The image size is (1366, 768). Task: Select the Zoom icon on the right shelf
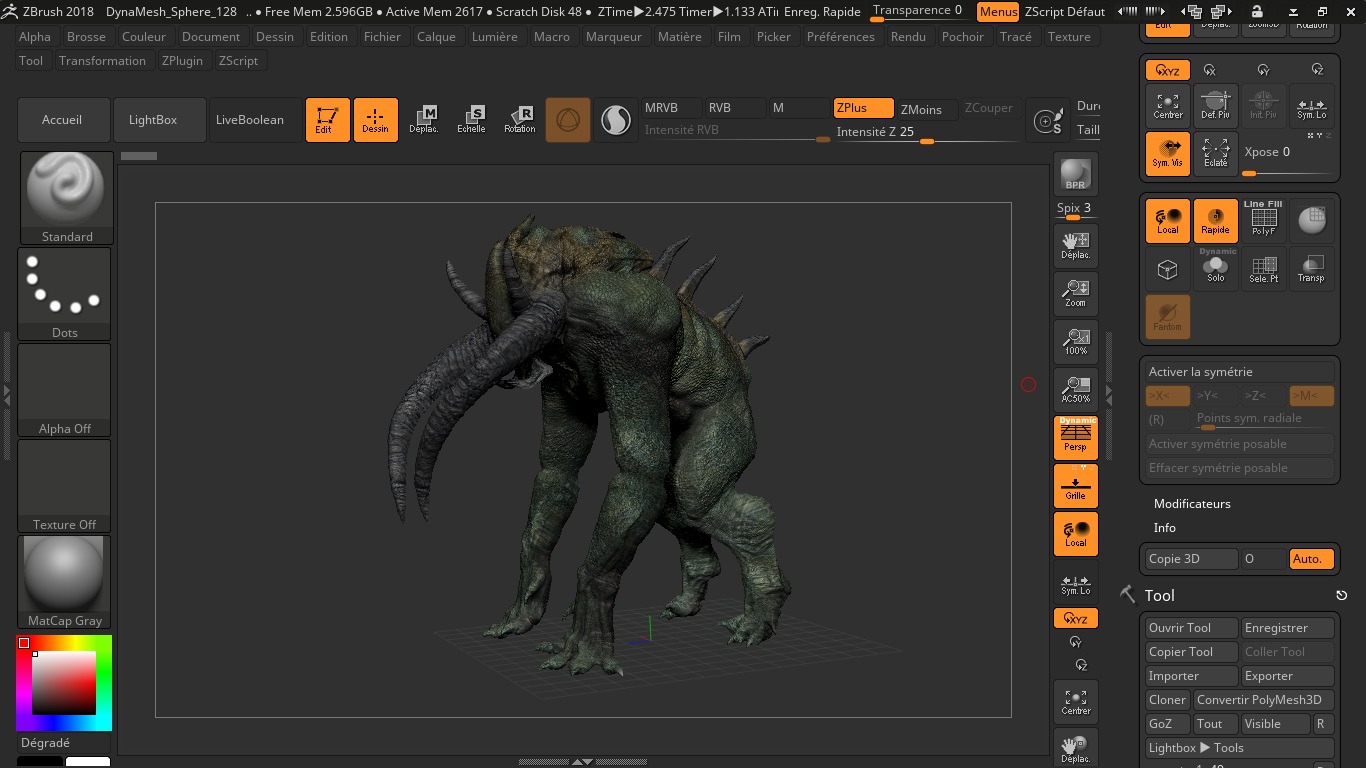coord(1075,293)
